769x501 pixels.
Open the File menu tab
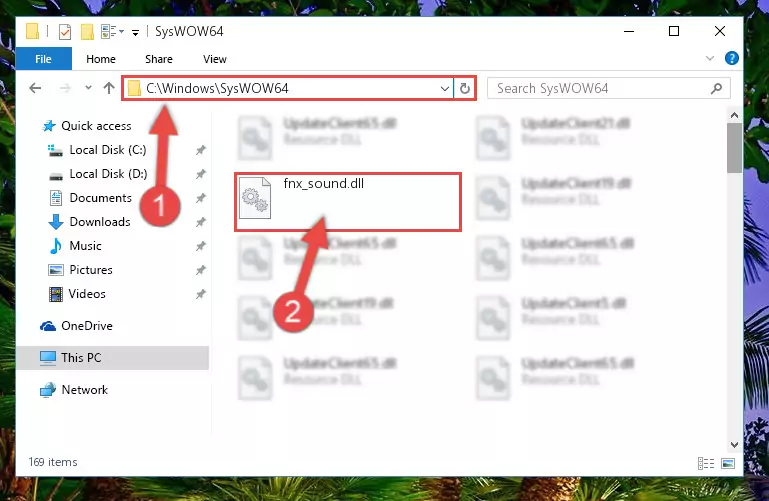44,59
